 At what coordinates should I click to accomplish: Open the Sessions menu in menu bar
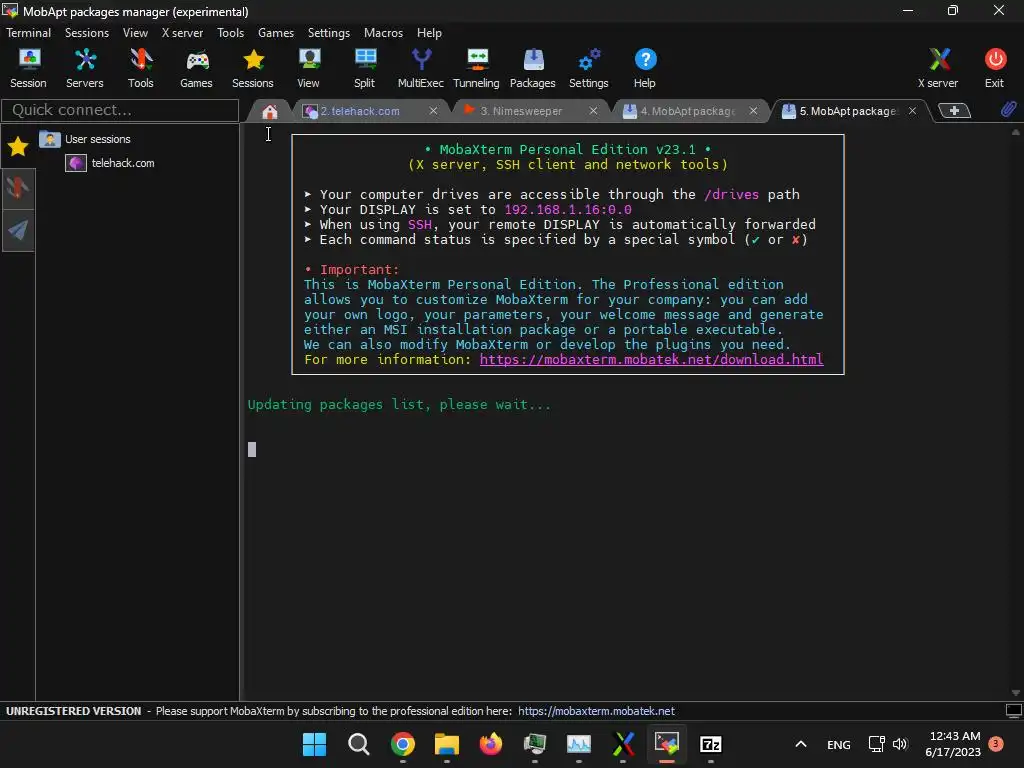coord(87,33)
